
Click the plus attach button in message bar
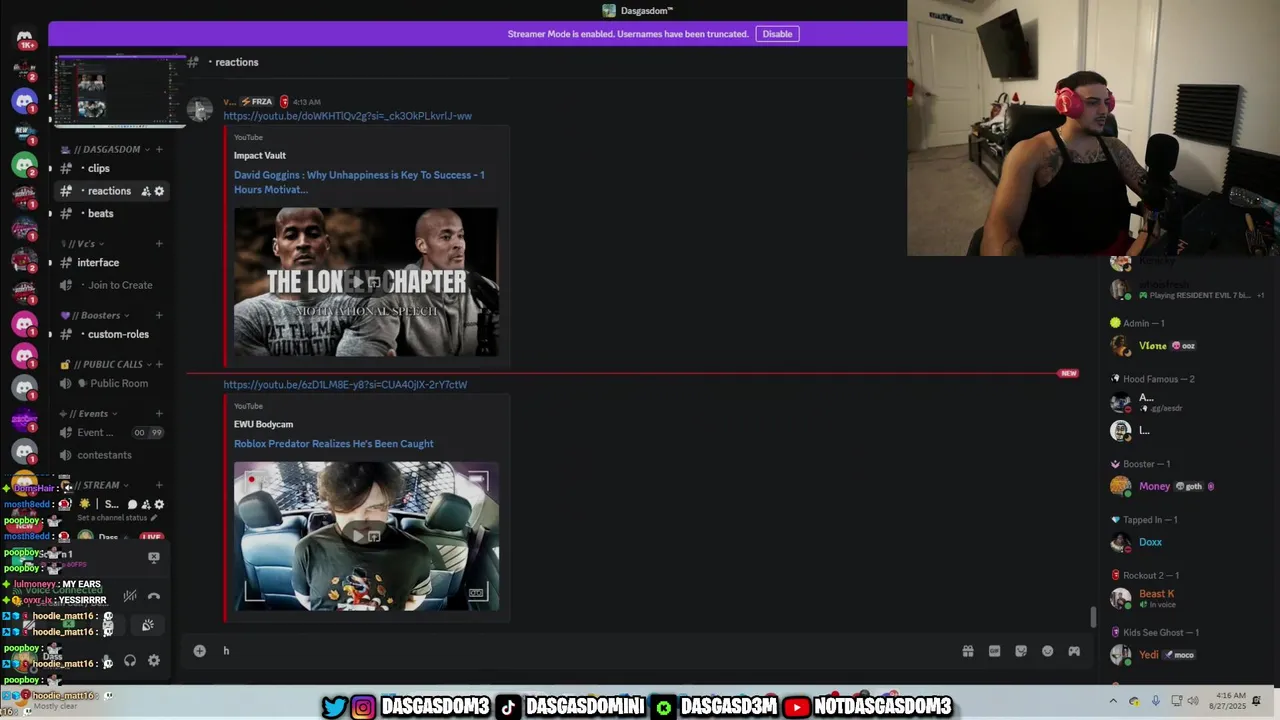pyautogui.click(x=200, y=651)
